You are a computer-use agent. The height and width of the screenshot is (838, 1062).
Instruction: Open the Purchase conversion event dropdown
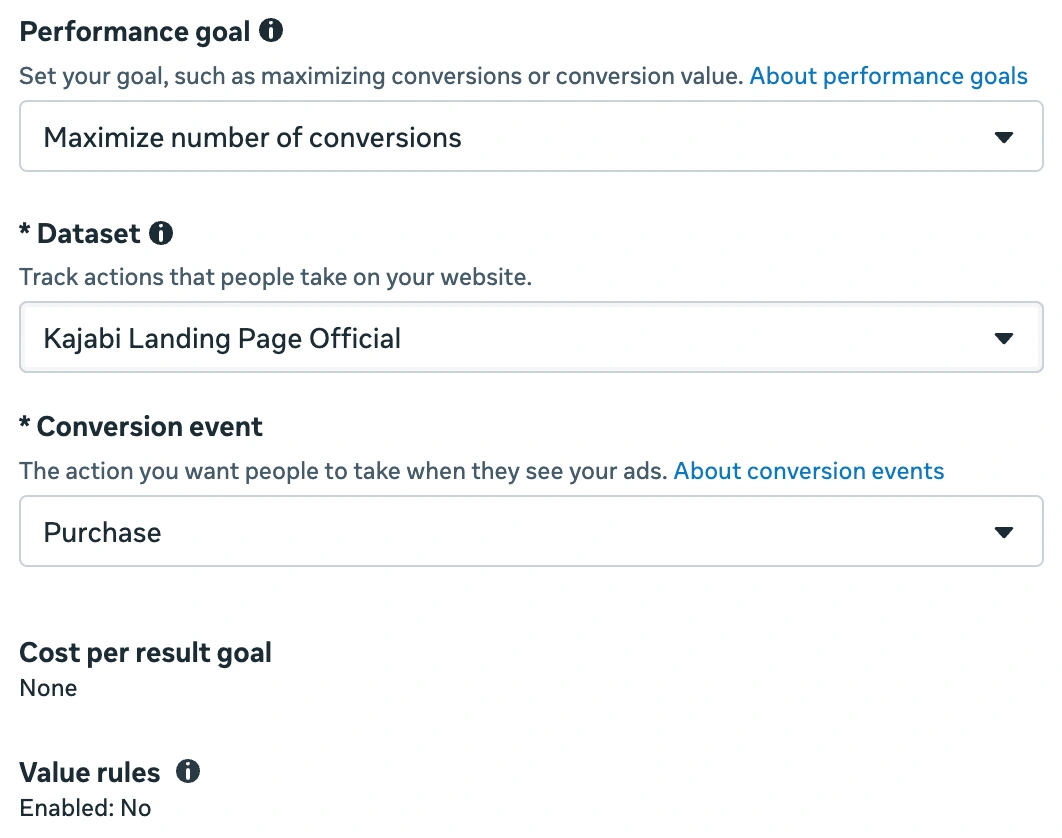click(531, 531)
